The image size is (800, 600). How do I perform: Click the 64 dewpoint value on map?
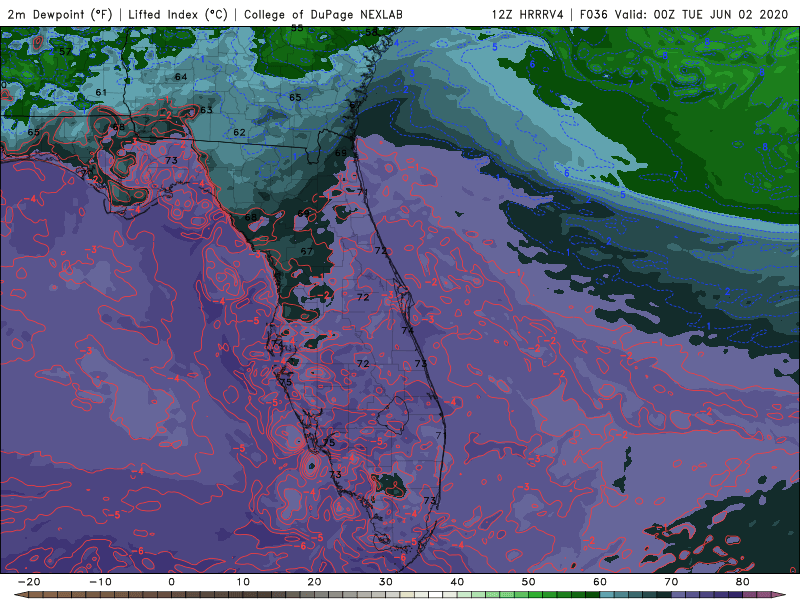click(181, 77)
